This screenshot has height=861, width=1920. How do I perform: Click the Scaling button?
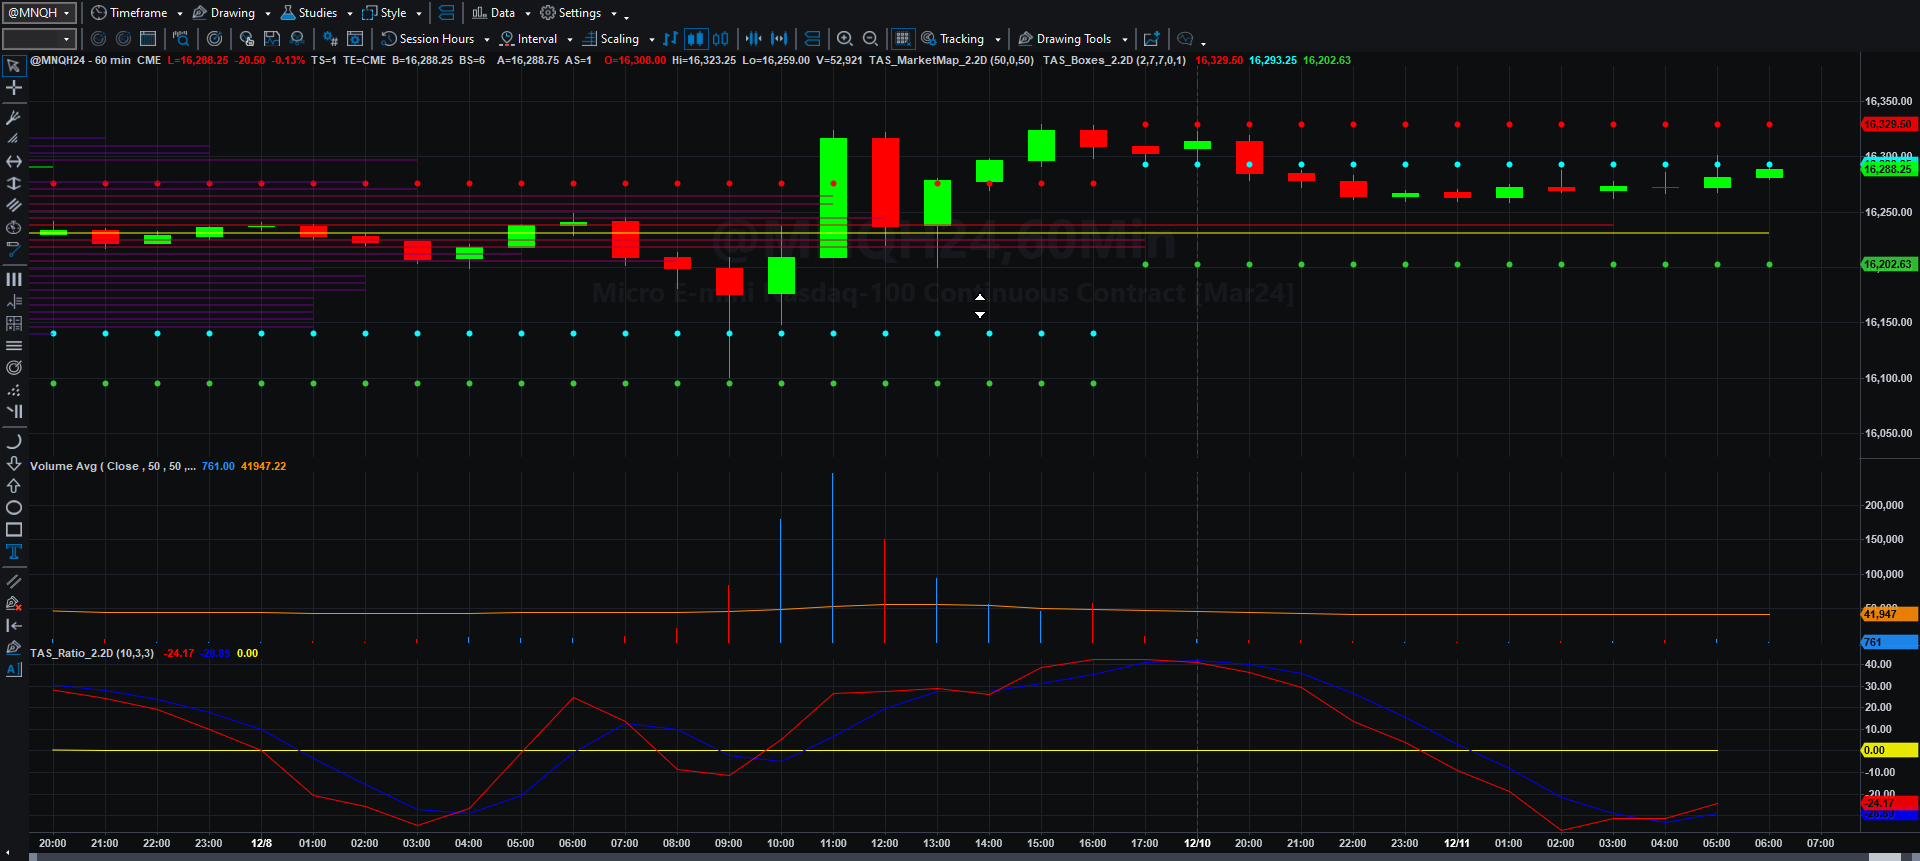click(x=618, y=39)
